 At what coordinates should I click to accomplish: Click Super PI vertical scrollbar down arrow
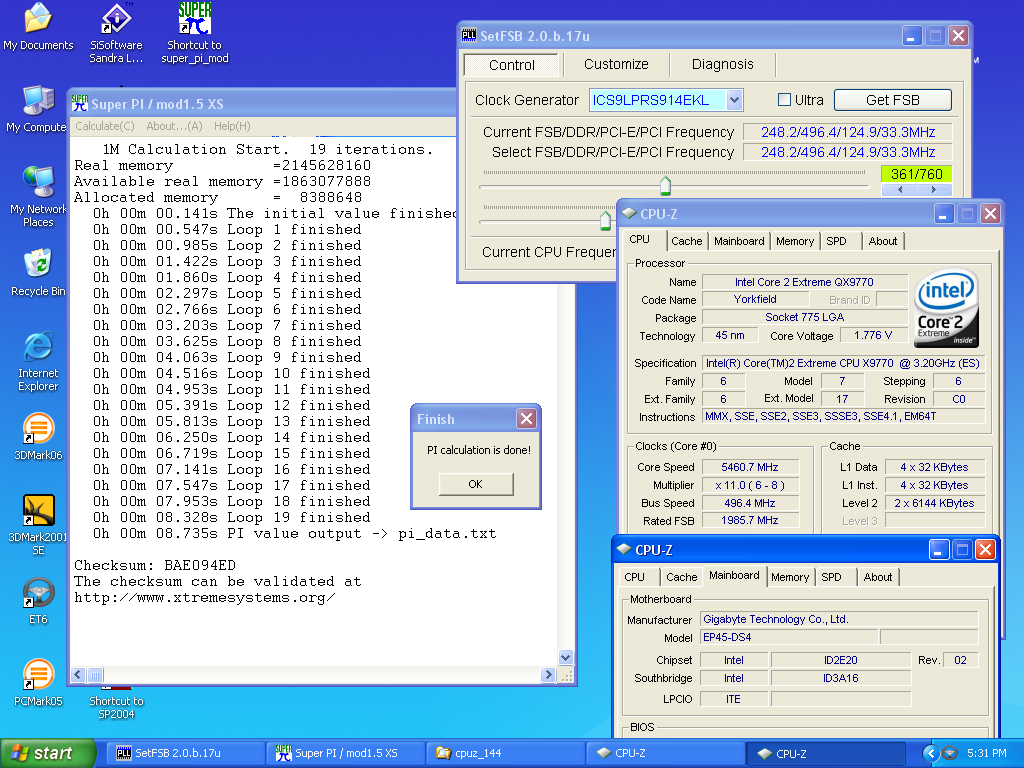point(566,658)
